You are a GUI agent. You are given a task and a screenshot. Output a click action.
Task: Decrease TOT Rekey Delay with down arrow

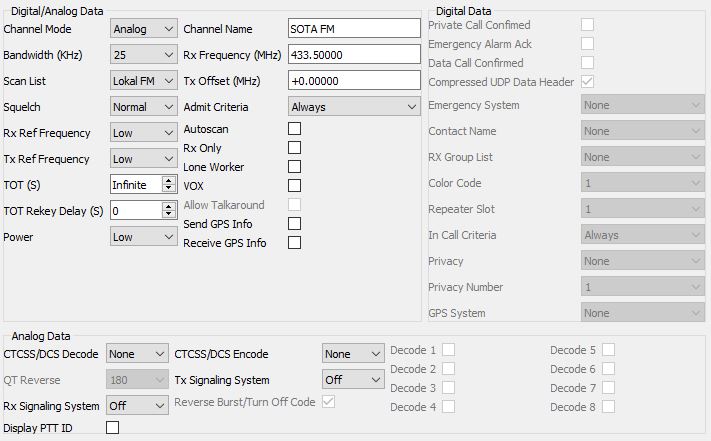tap(169, 214)
